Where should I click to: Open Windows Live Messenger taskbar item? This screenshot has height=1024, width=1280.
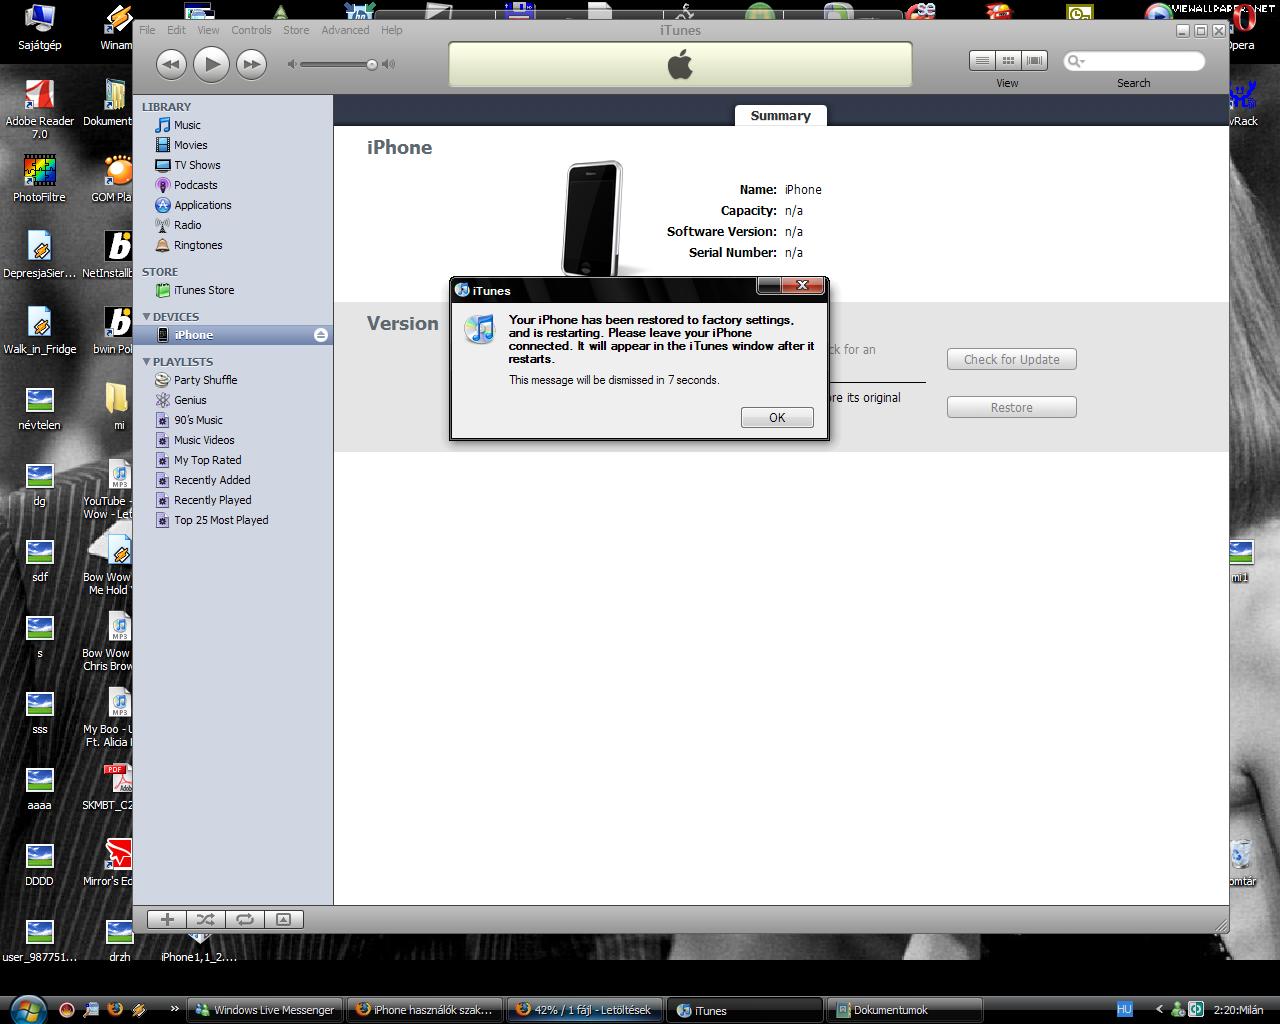[265, 1010]
